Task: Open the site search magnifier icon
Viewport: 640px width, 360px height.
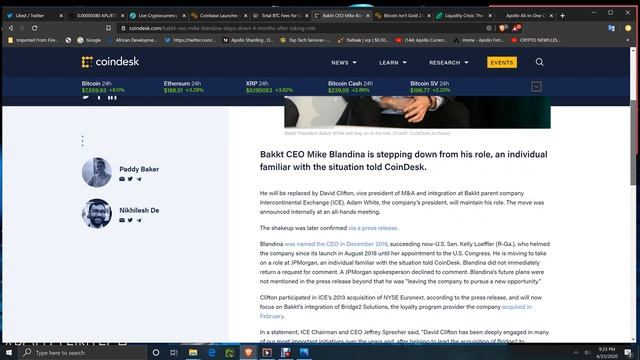Action: coord(539,62)
